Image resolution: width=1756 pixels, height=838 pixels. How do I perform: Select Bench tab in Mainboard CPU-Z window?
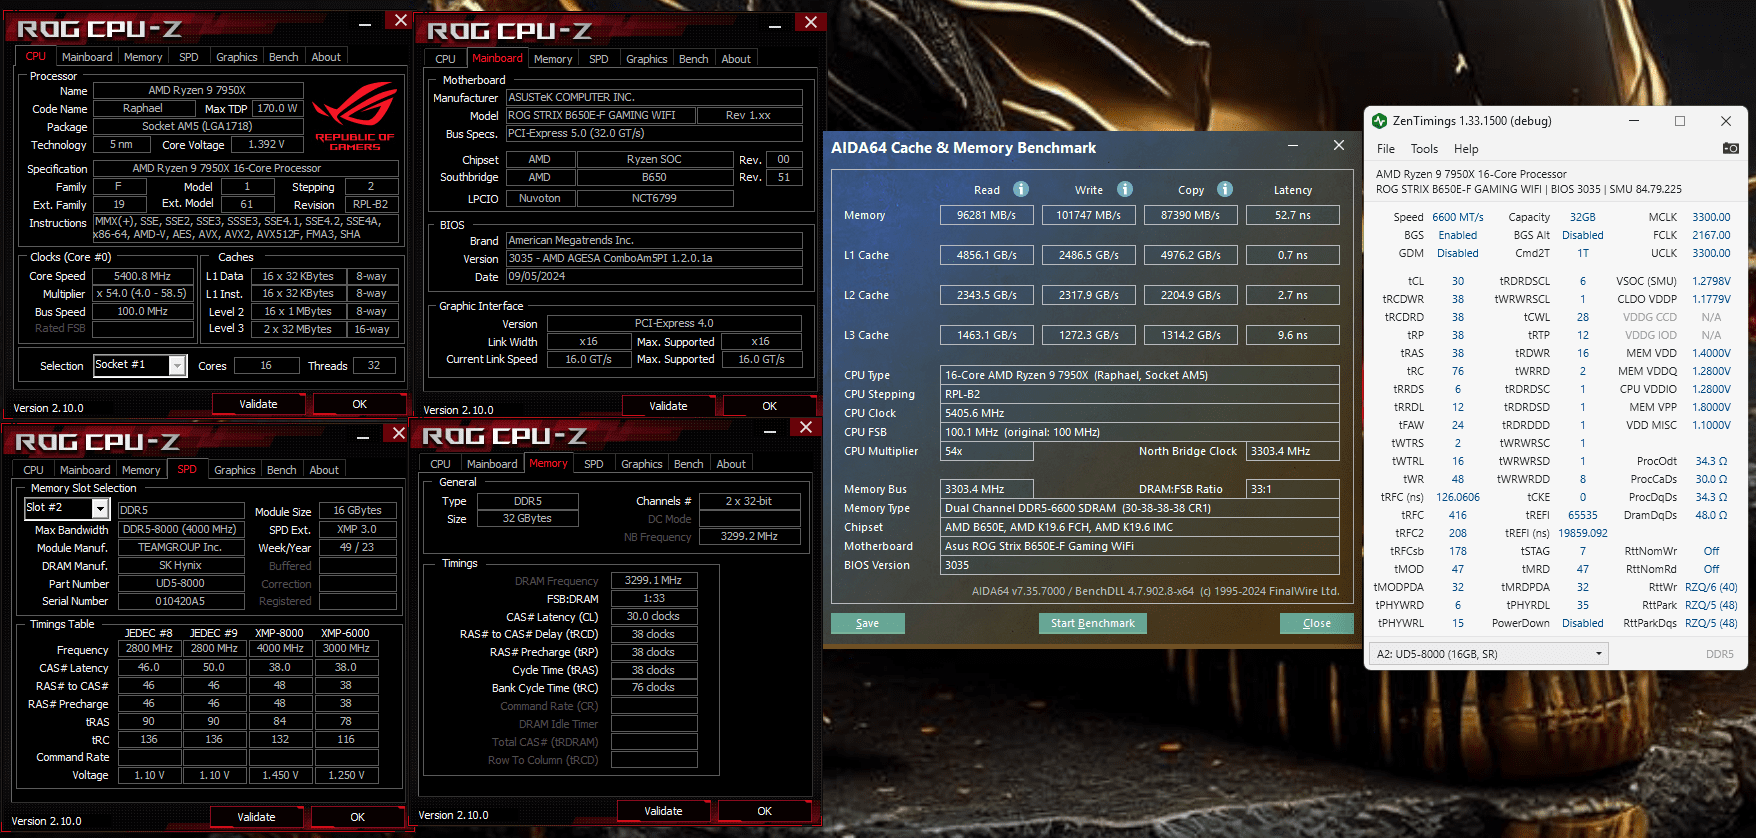(x=694, y=59)
